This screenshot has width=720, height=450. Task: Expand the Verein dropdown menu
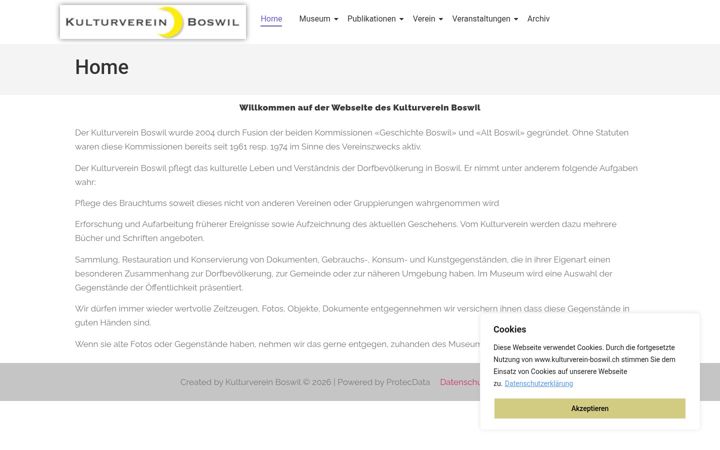pos(428,19)
